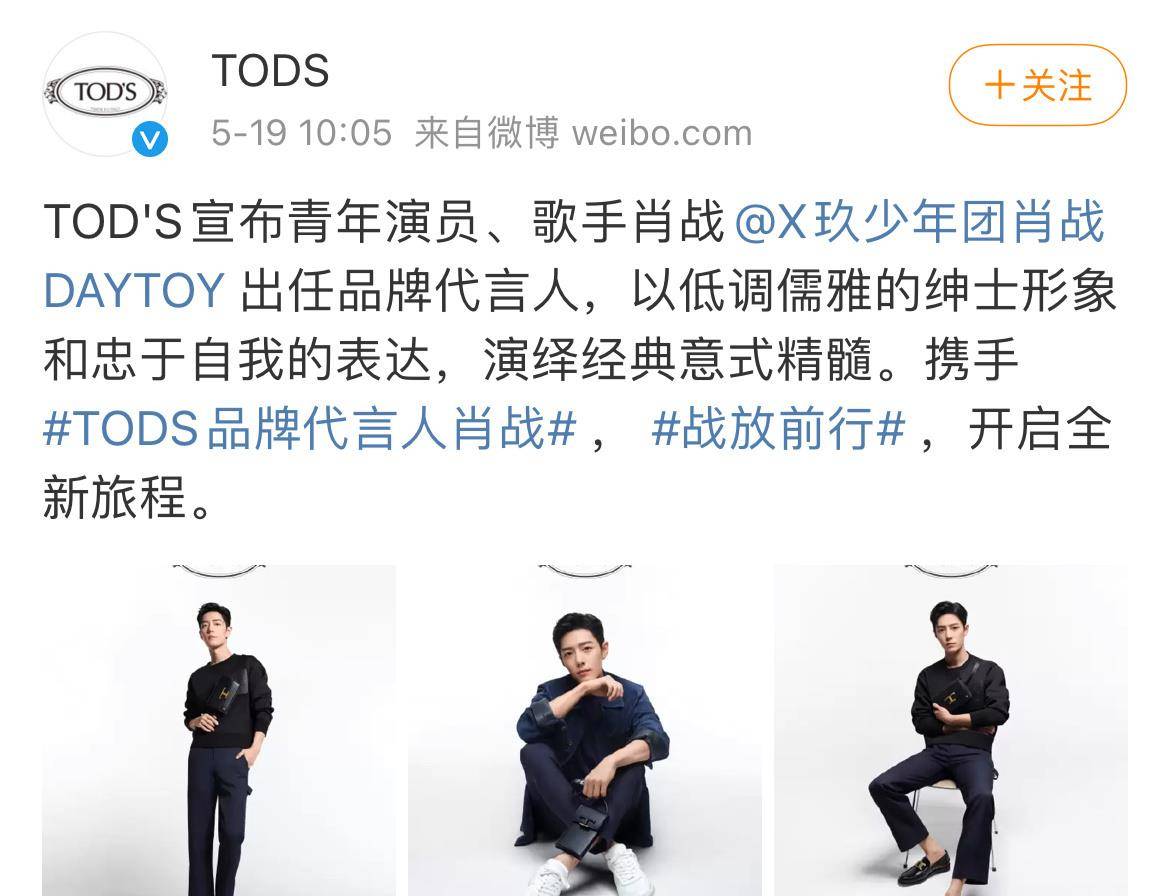
Task: Click the blue verified V badge
Action: [150, 140]
